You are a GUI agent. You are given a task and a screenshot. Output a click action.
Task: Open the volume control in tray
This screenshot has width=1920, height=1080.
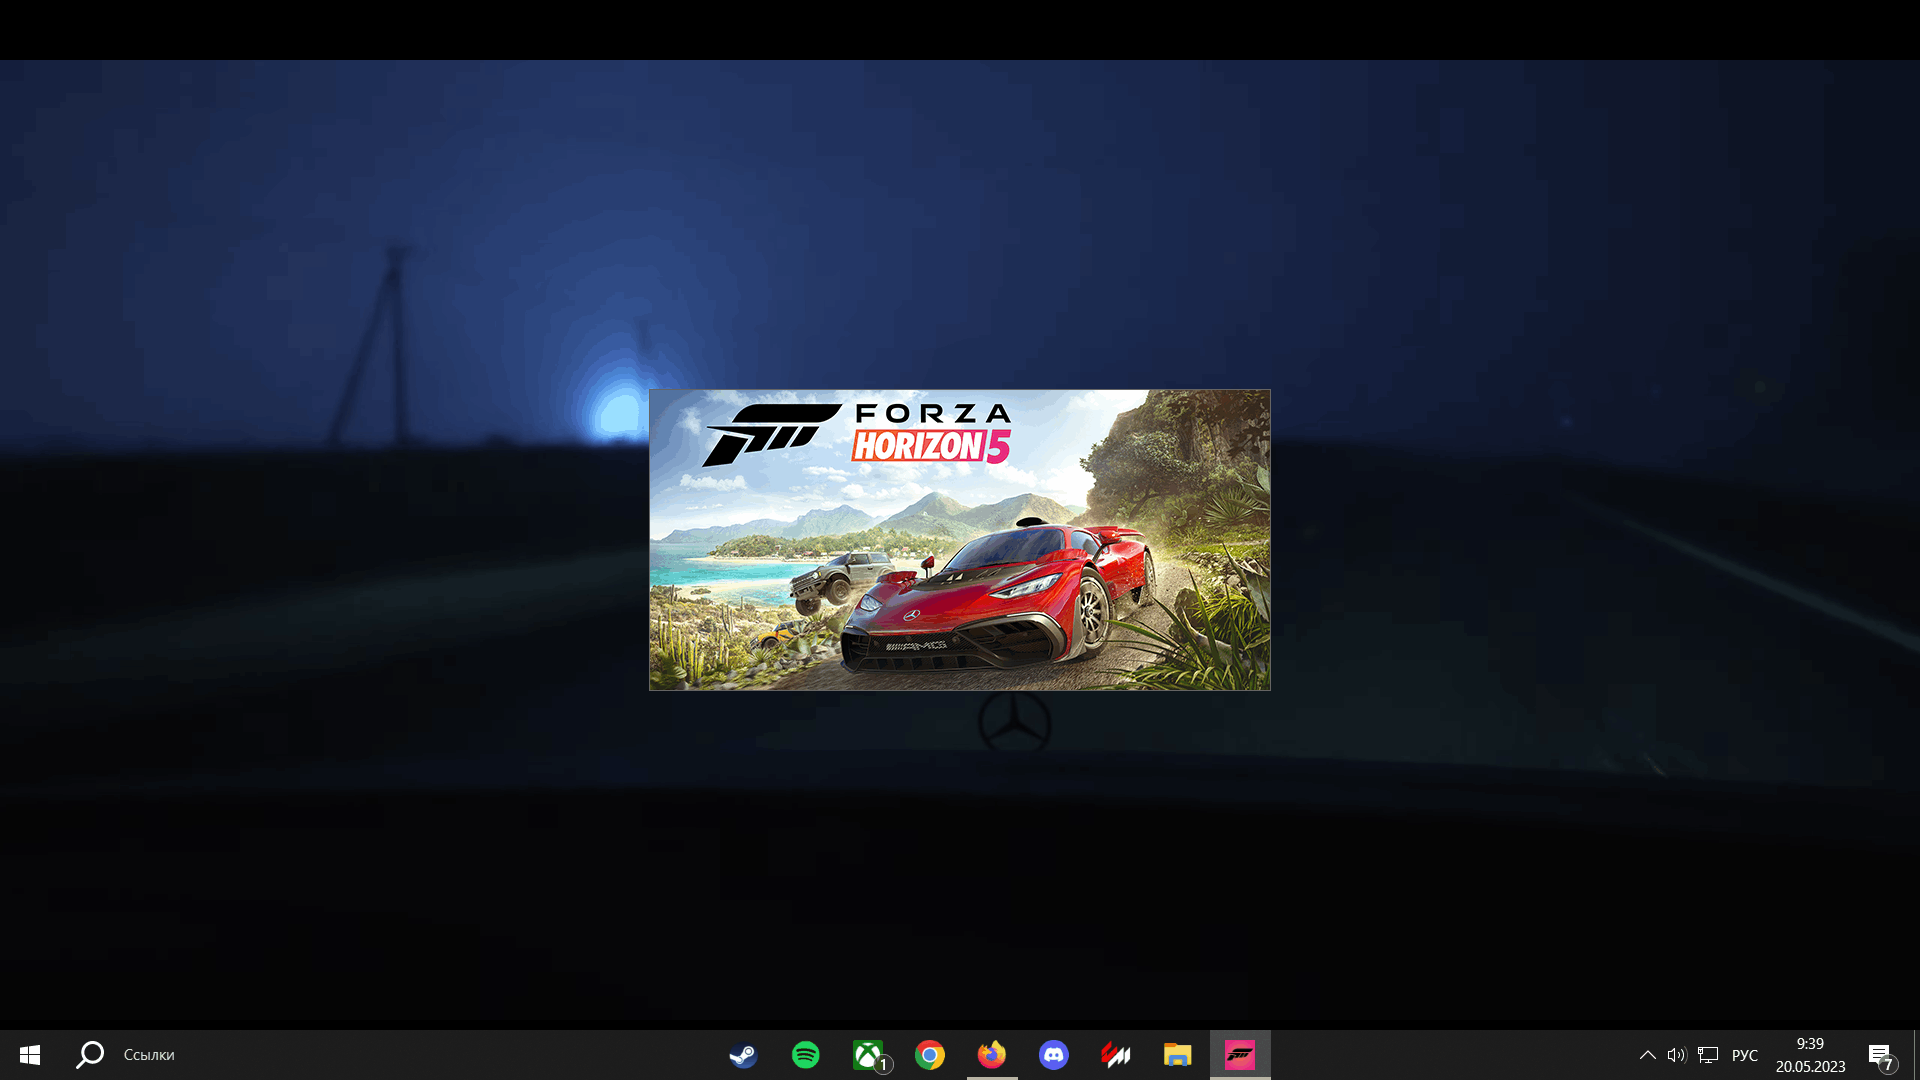1677,1055
